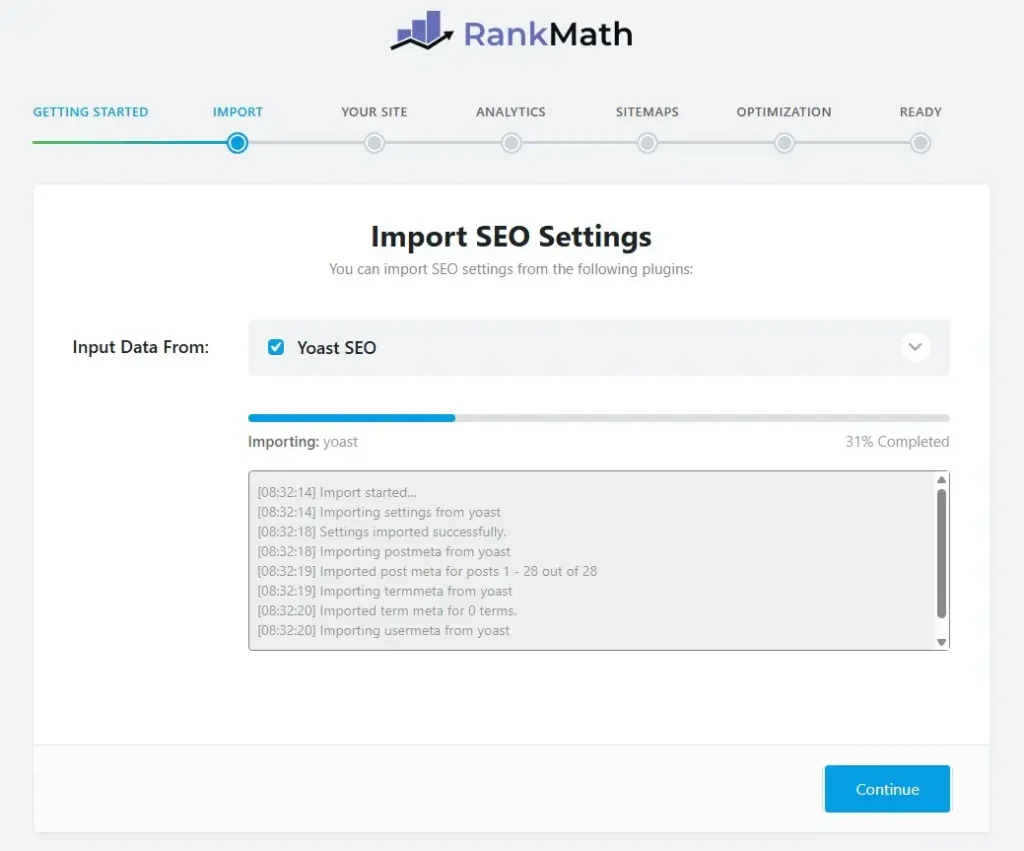Click the import progress bar
The width and height of the screenshot is (1024, 851).
point(598,417)
